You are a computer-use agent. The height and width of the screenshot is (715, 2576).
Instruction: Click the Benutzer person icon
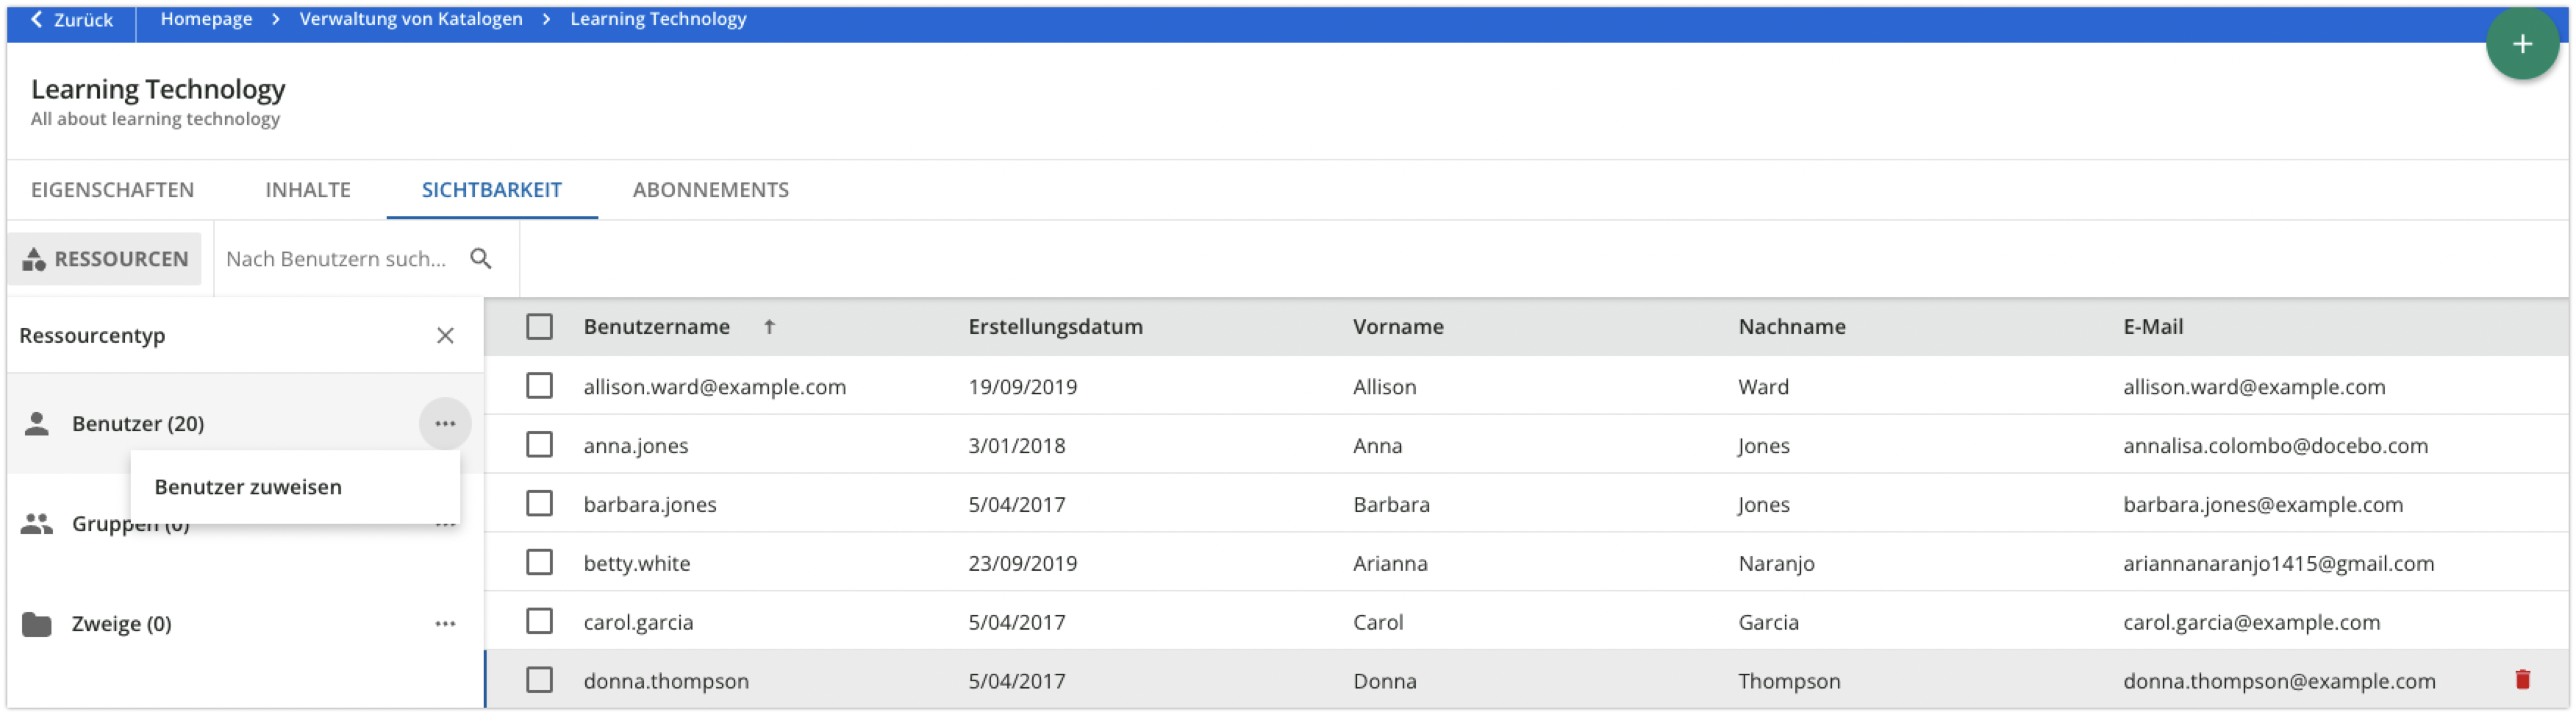[x=37, y=424]
